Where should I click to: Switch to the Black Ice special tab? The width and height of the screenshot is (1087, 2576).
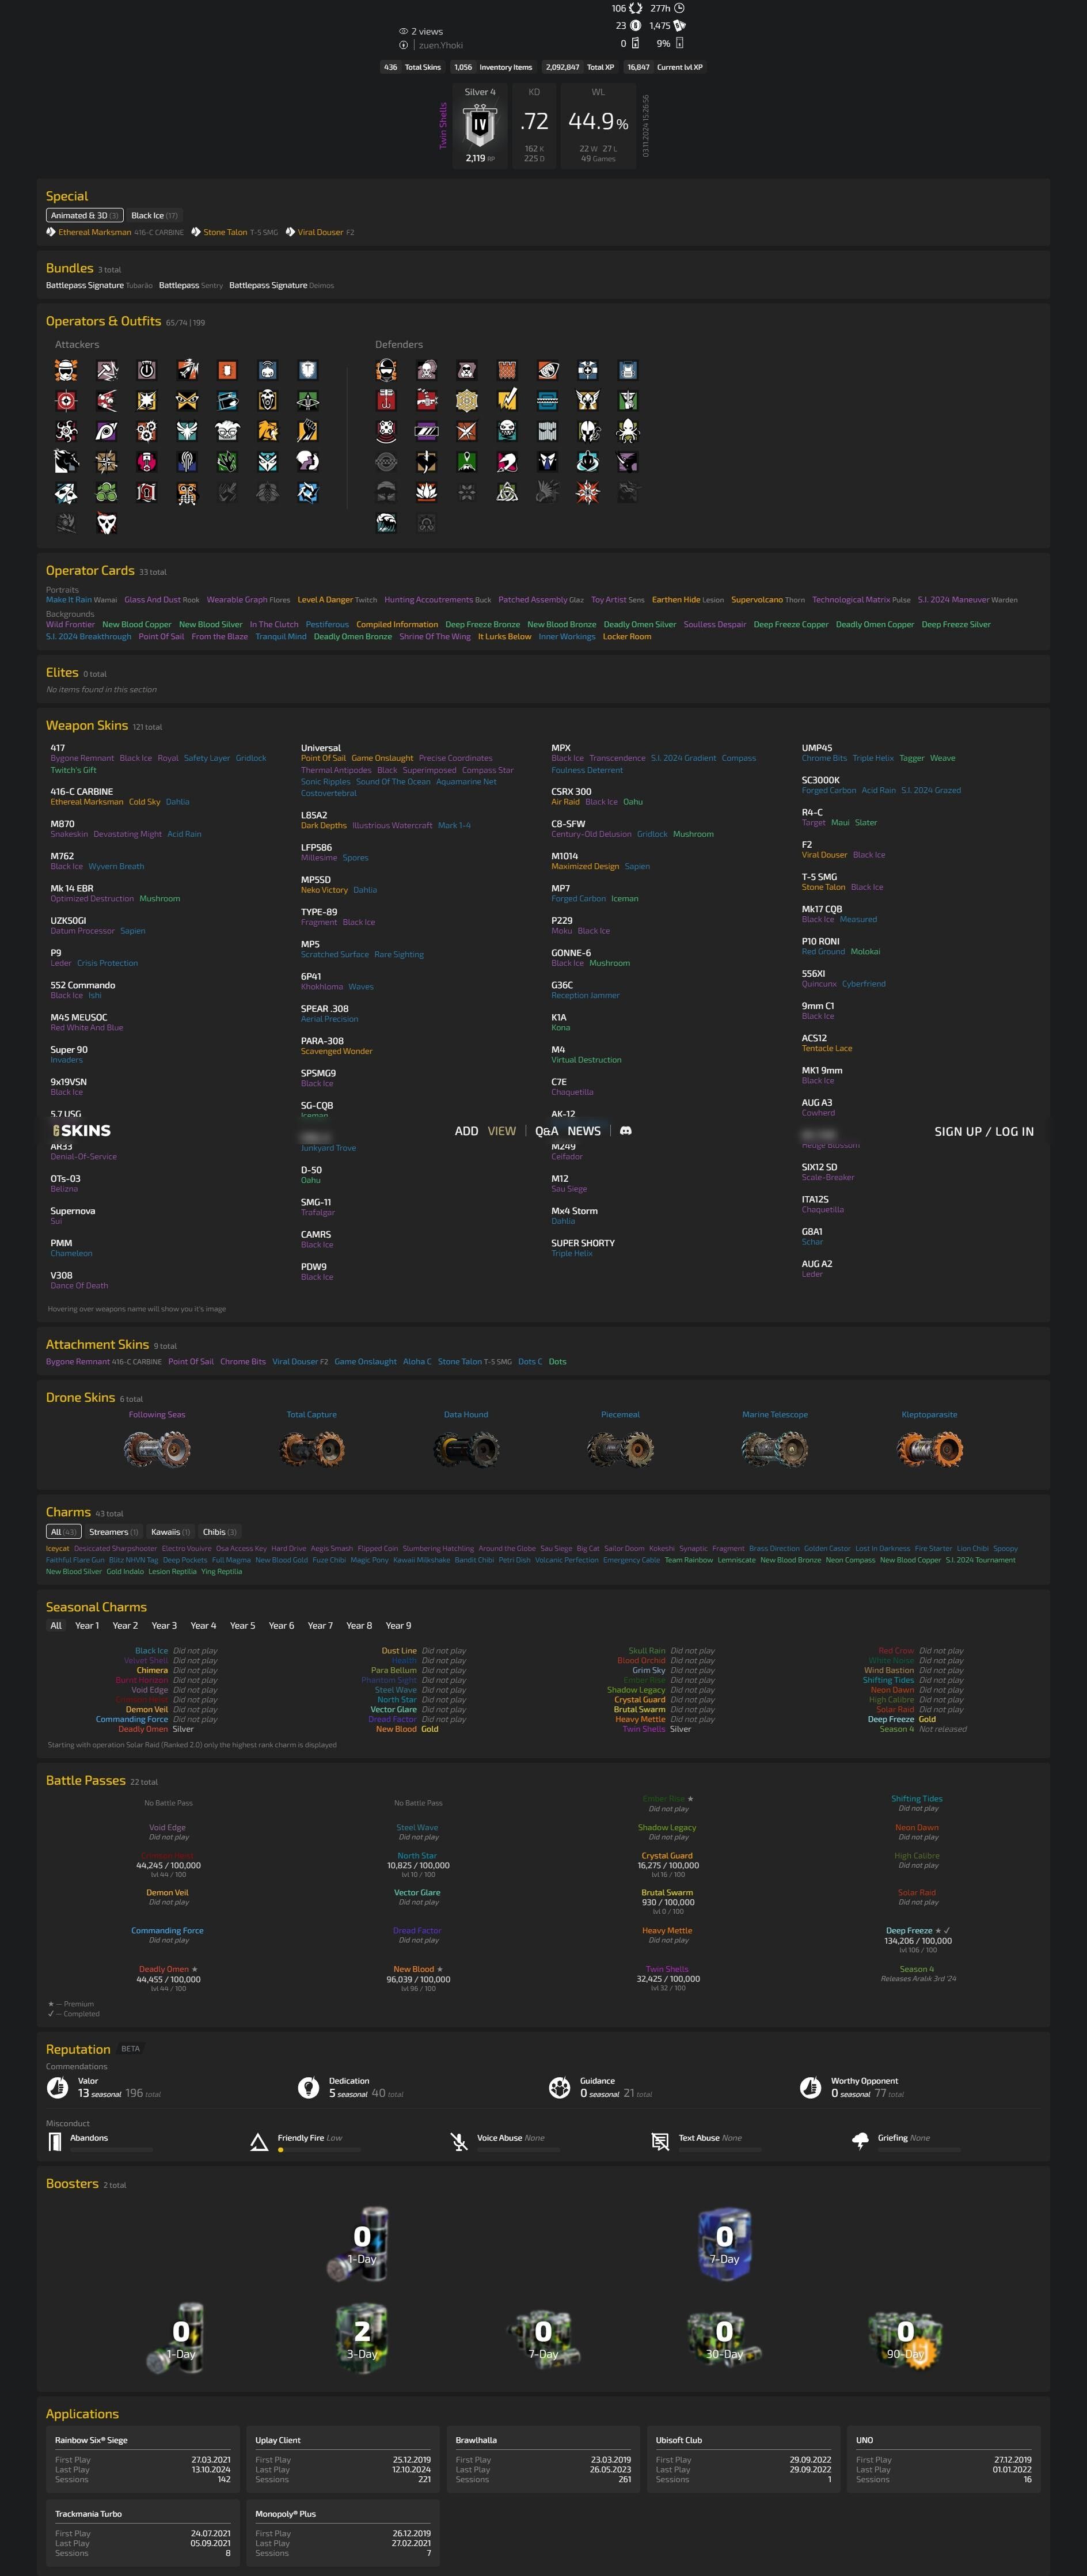pyautogui.click(x=154, y=216)
